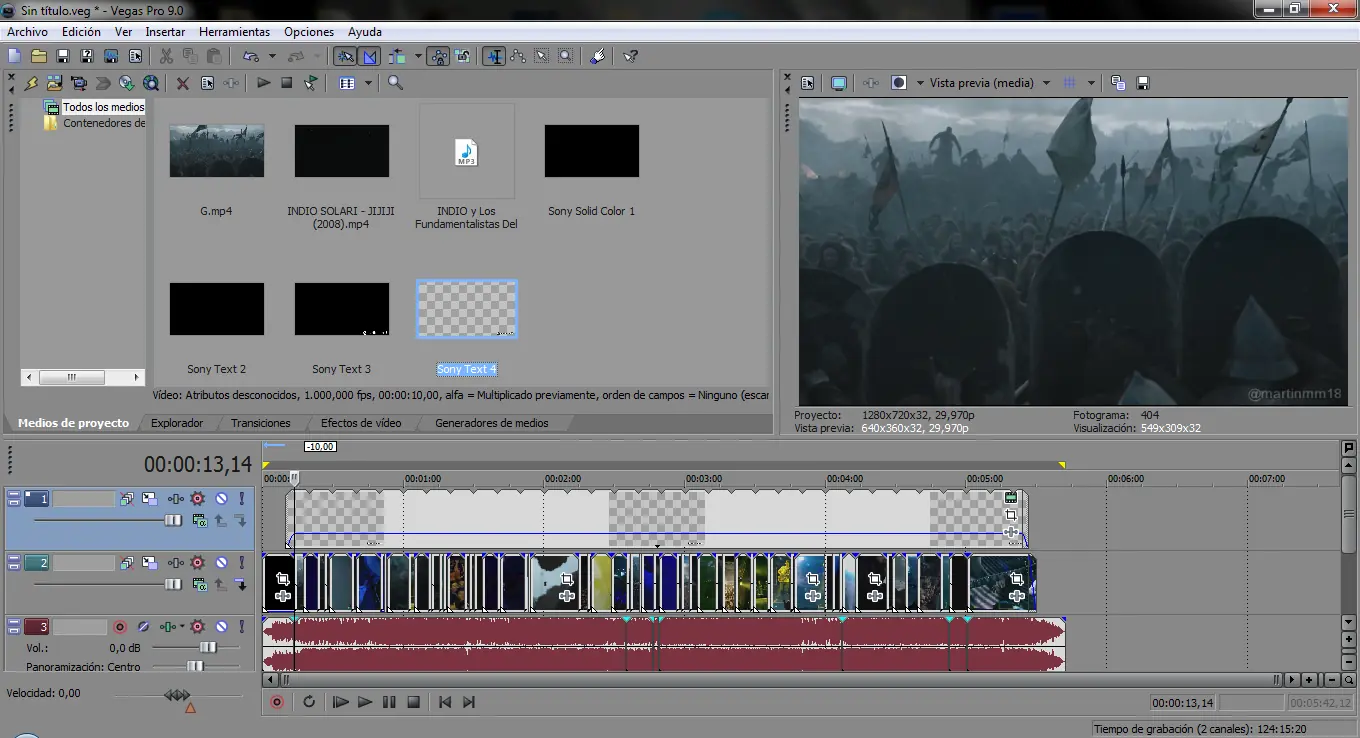Click the Remove Unused Media lightning icon
This screenshot has width=1360, height=738.
31,83
